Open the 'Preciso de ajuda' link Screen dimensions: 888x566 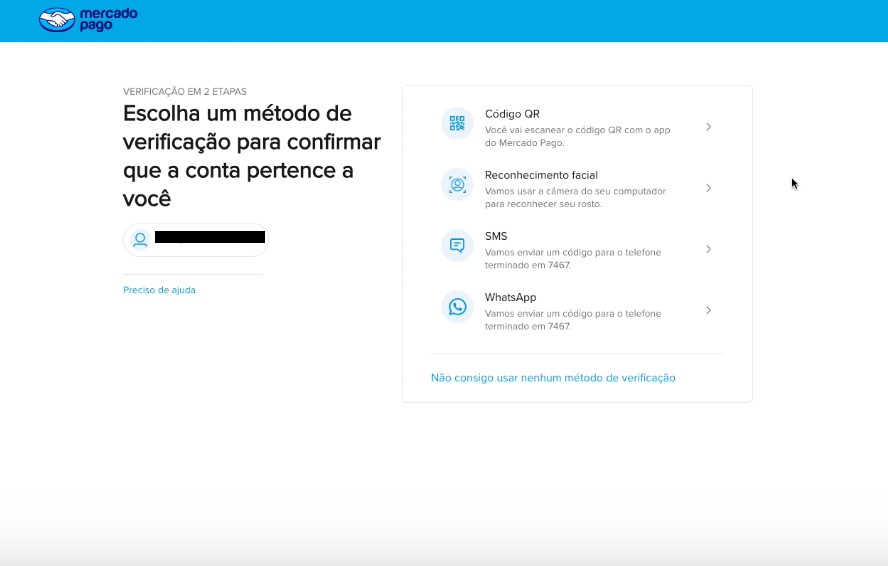point(159,290)
